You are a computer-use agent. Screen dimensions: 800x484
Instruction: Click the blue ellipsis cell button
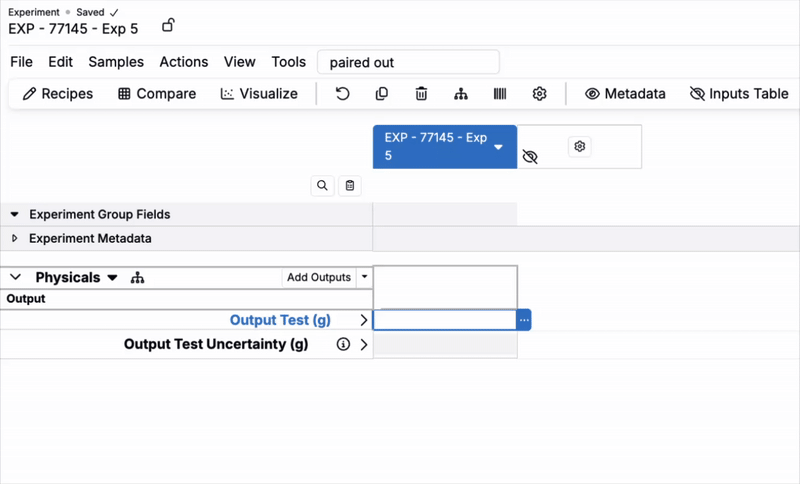tap(524, 320)
